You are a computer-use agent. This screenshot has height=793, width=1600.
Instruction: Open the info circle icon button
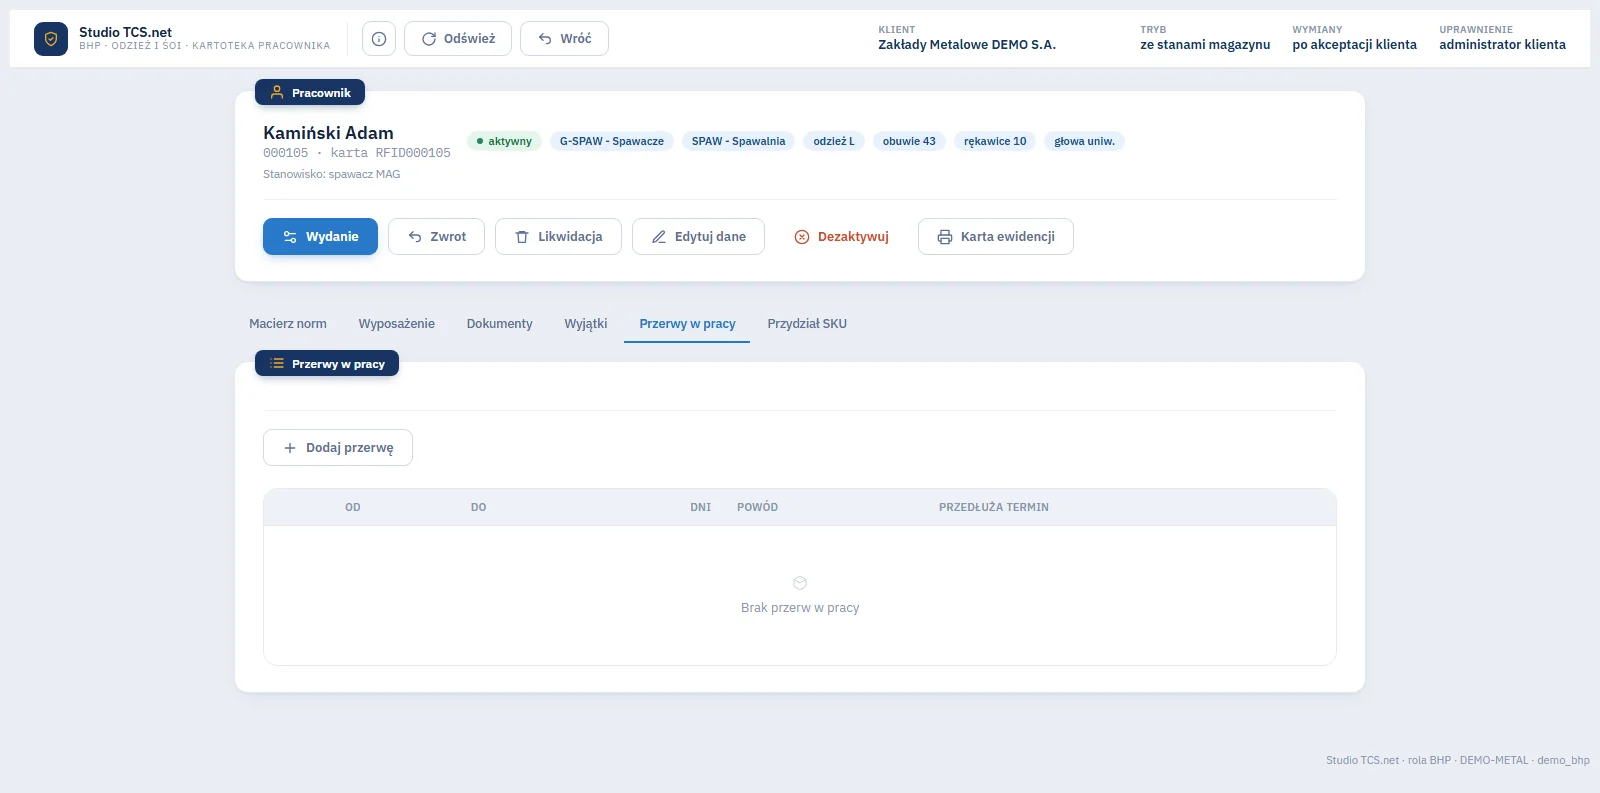click(x=379, y=39)
